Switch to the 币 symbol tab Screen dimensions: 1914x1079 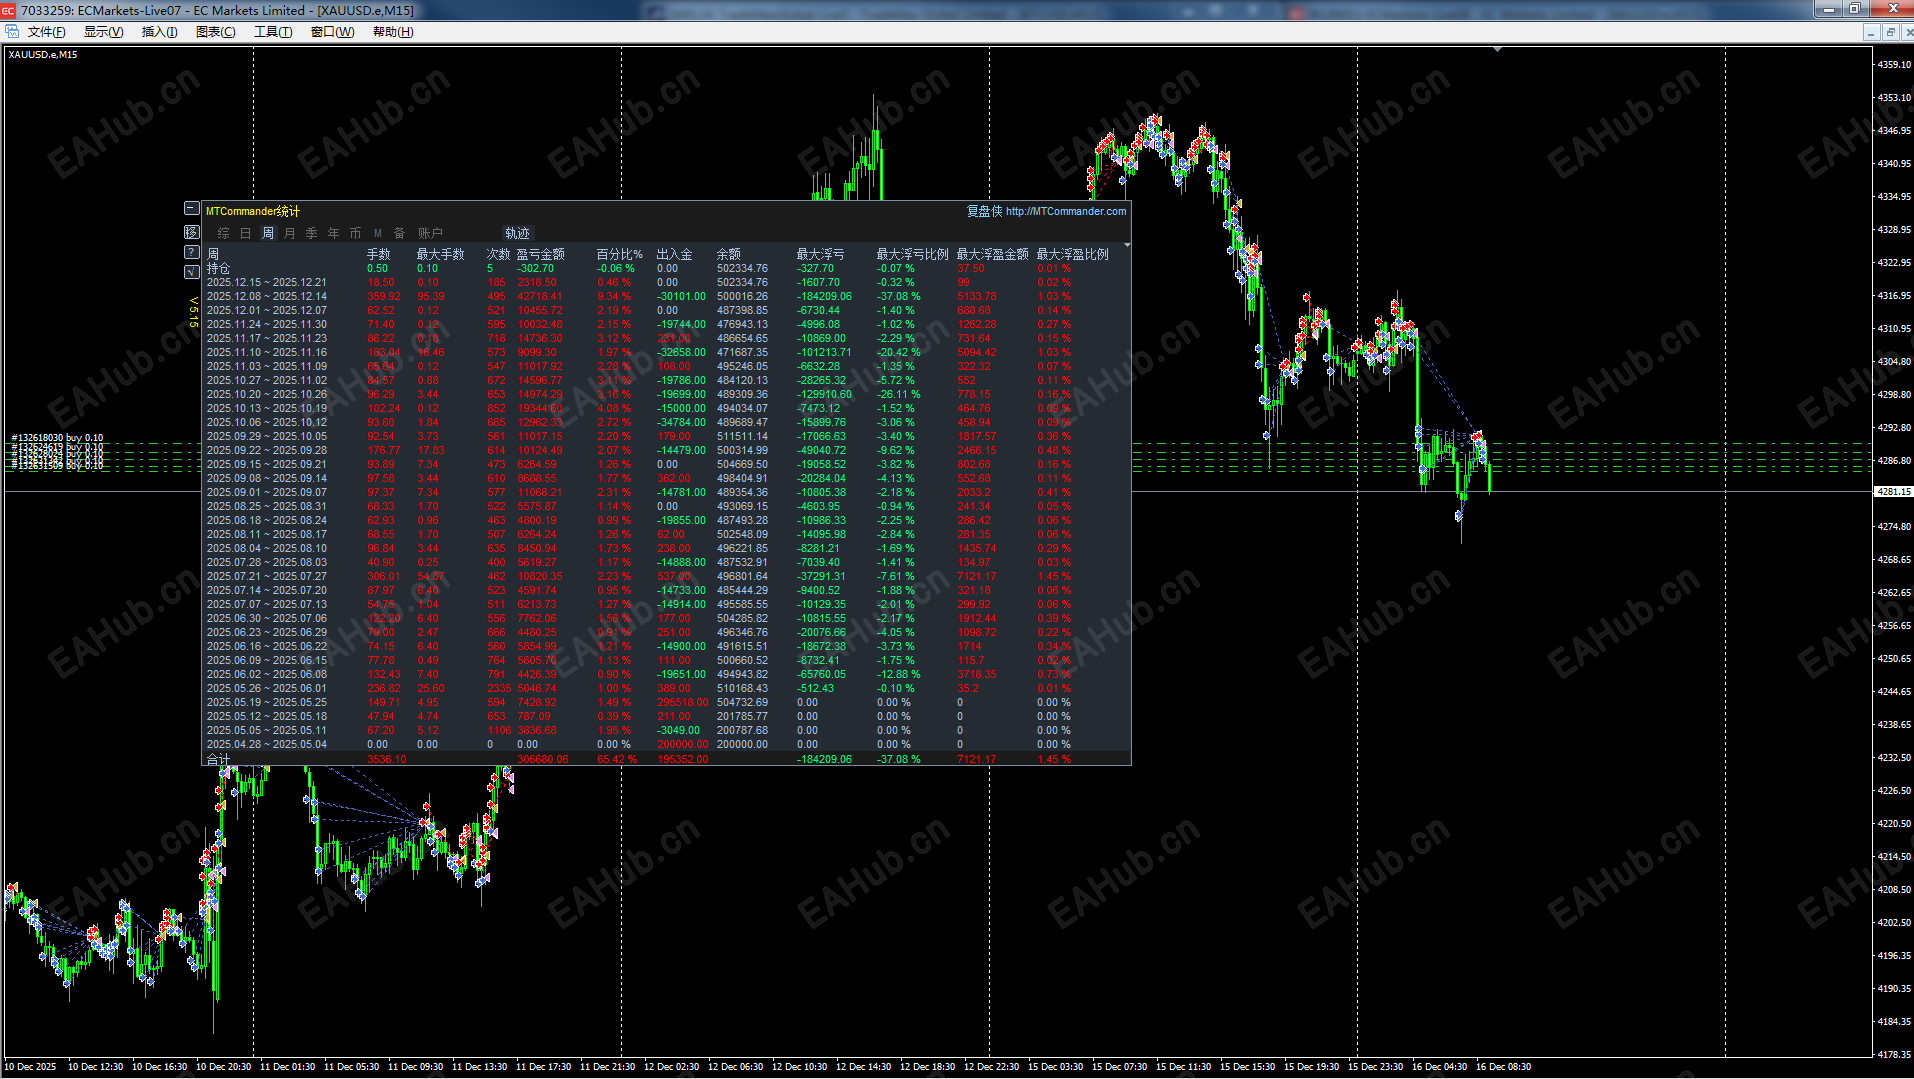pyautogui.click(x=356, y=233)
